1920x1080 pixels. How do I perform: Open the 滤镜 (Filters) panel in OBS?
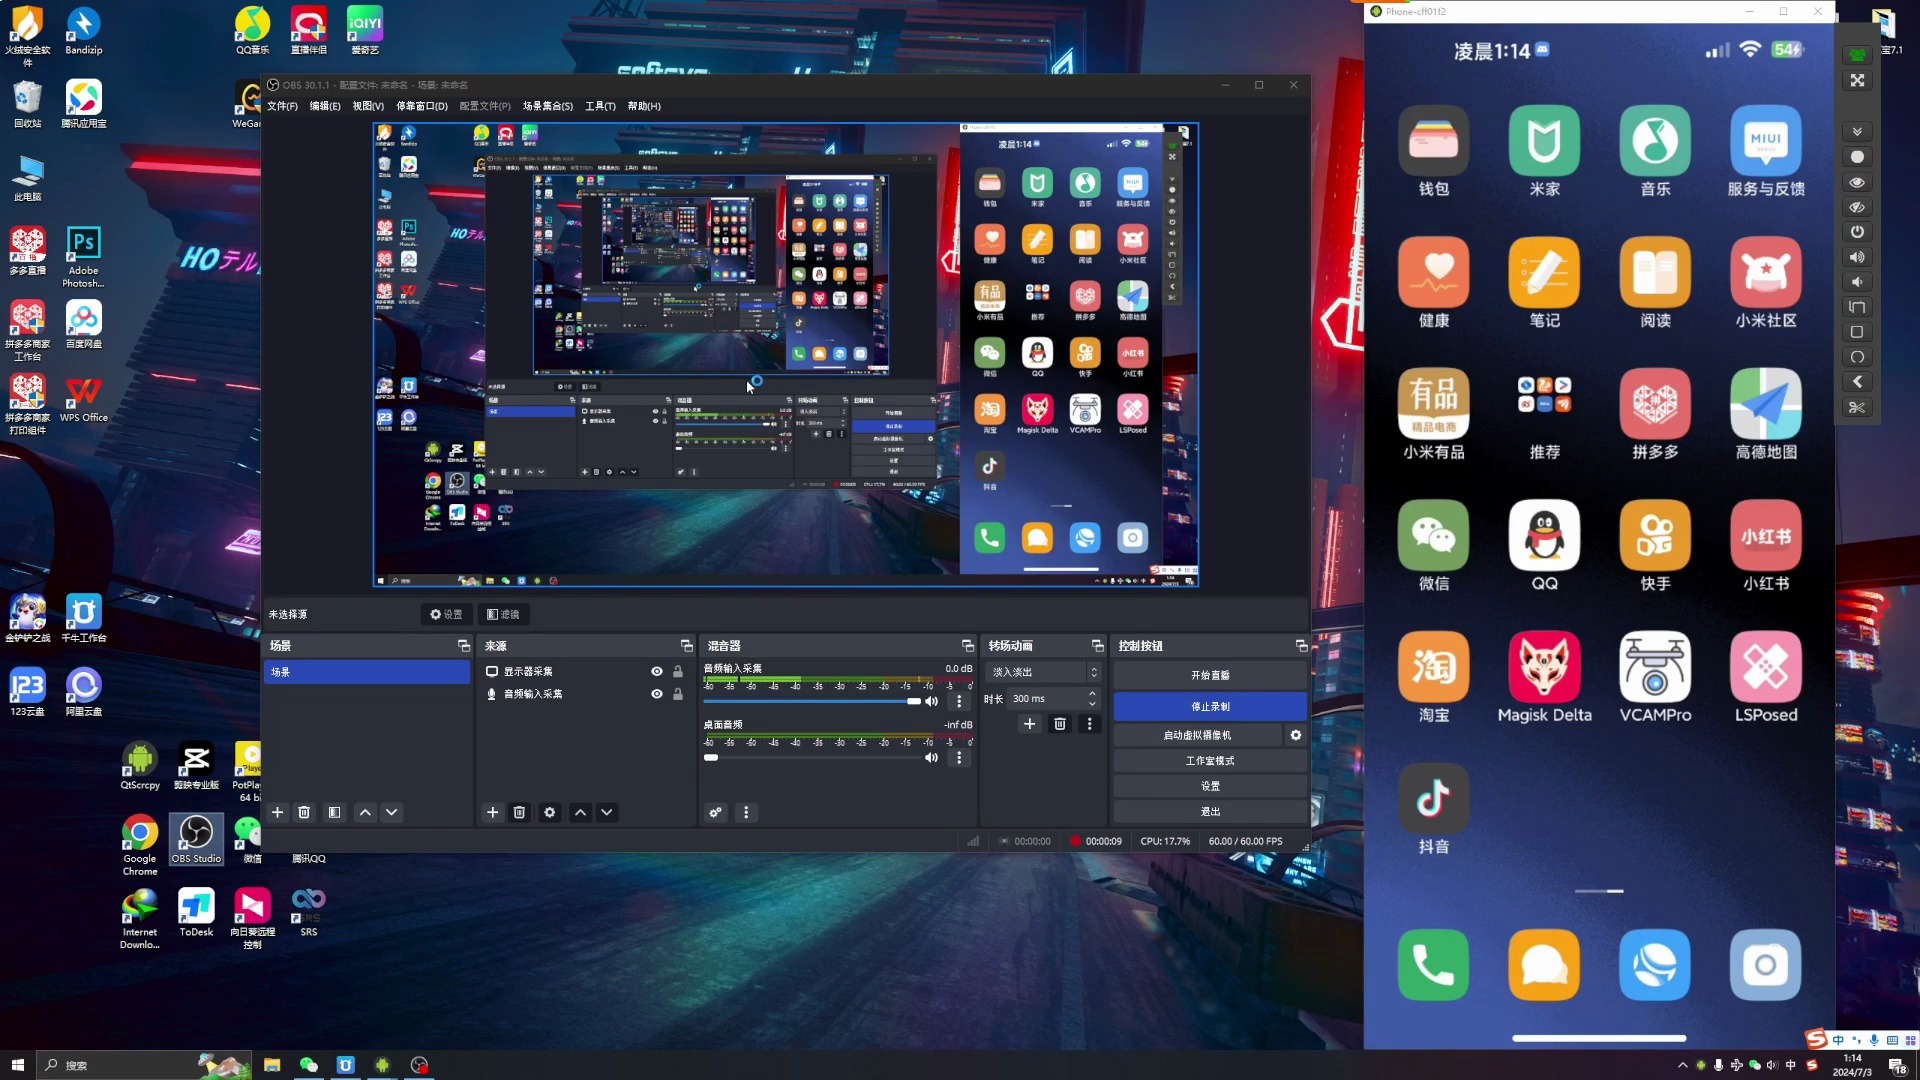pyautogui.click(x=503, y=614)
